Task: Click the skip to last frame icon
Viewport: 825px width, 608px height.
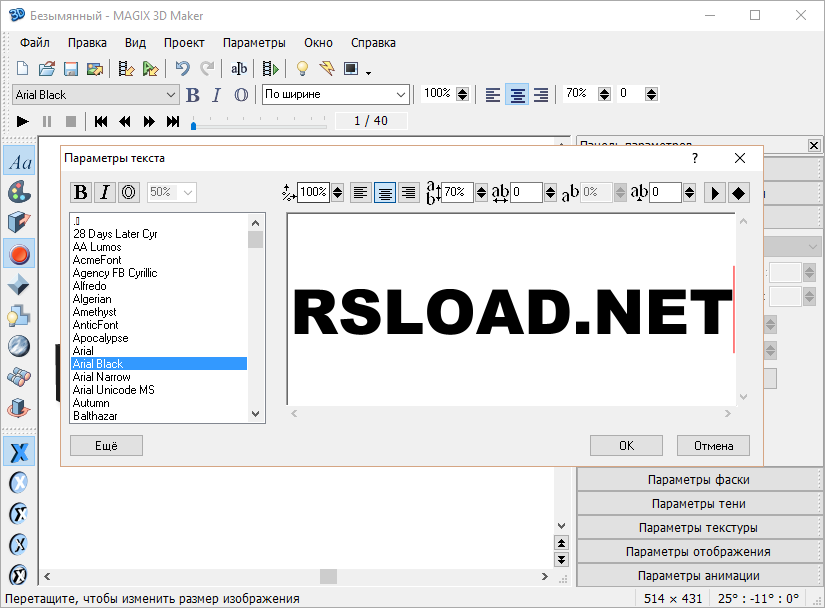Action: (x=173, y=121)
